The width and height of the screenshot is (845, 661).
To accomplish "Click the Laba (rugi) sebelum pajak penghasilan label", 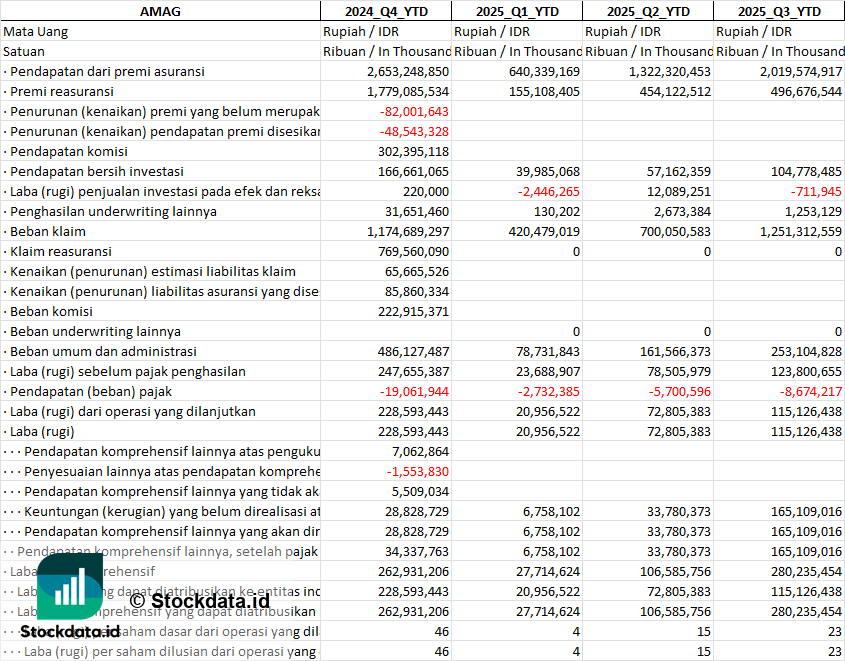I will 128,371.
